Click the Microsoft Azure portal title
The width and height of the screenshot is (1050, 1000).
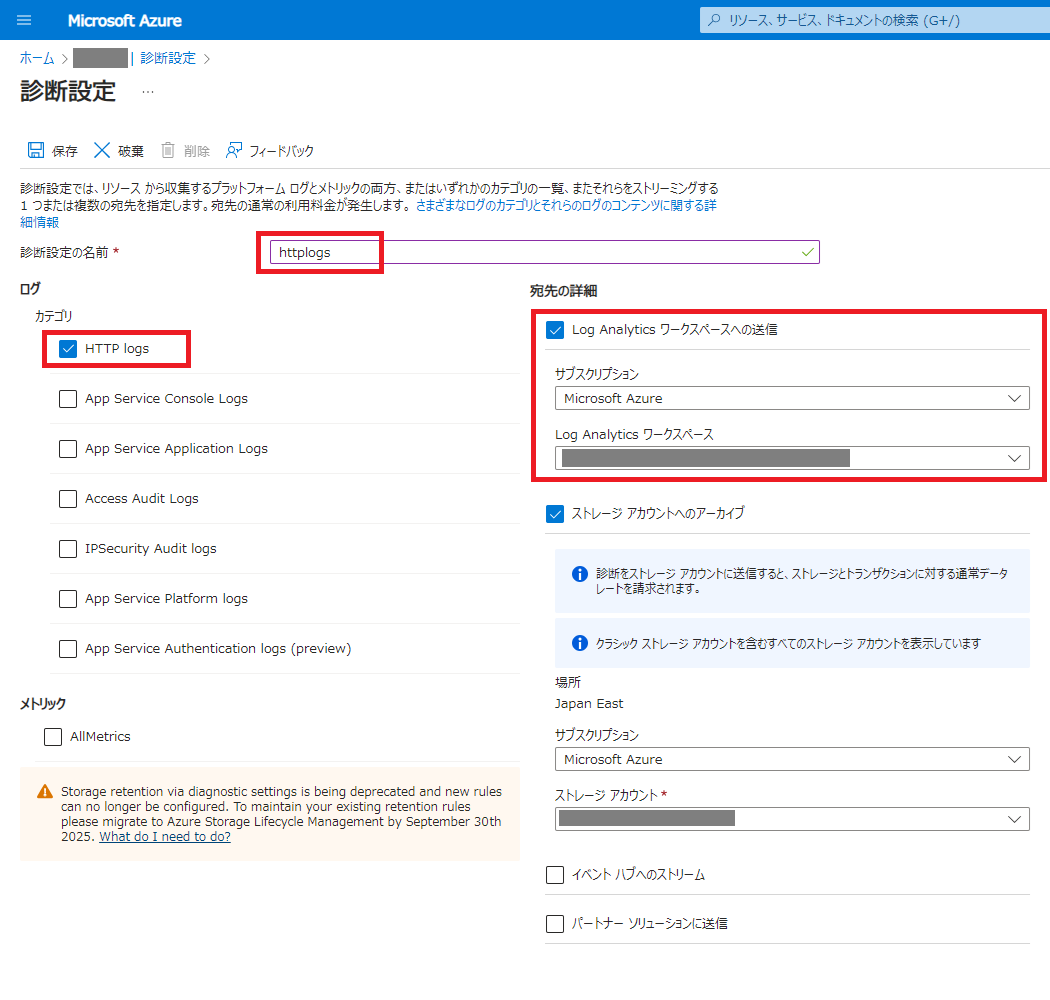[x=125, y=21]
